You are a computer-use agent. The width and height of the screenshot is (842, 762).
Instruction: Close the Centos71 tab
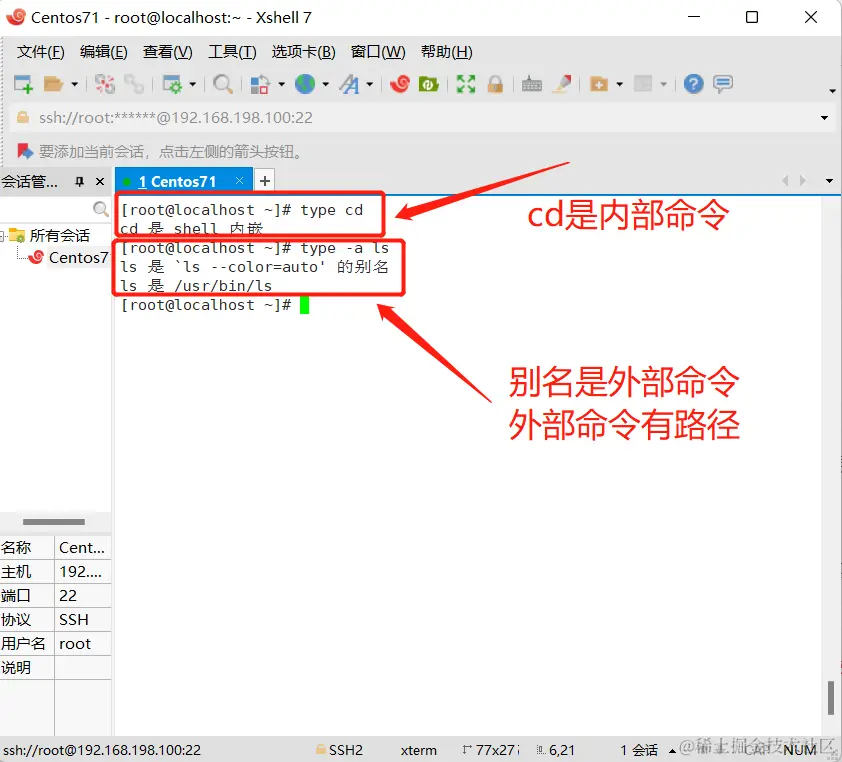click(x=239, y=181)
